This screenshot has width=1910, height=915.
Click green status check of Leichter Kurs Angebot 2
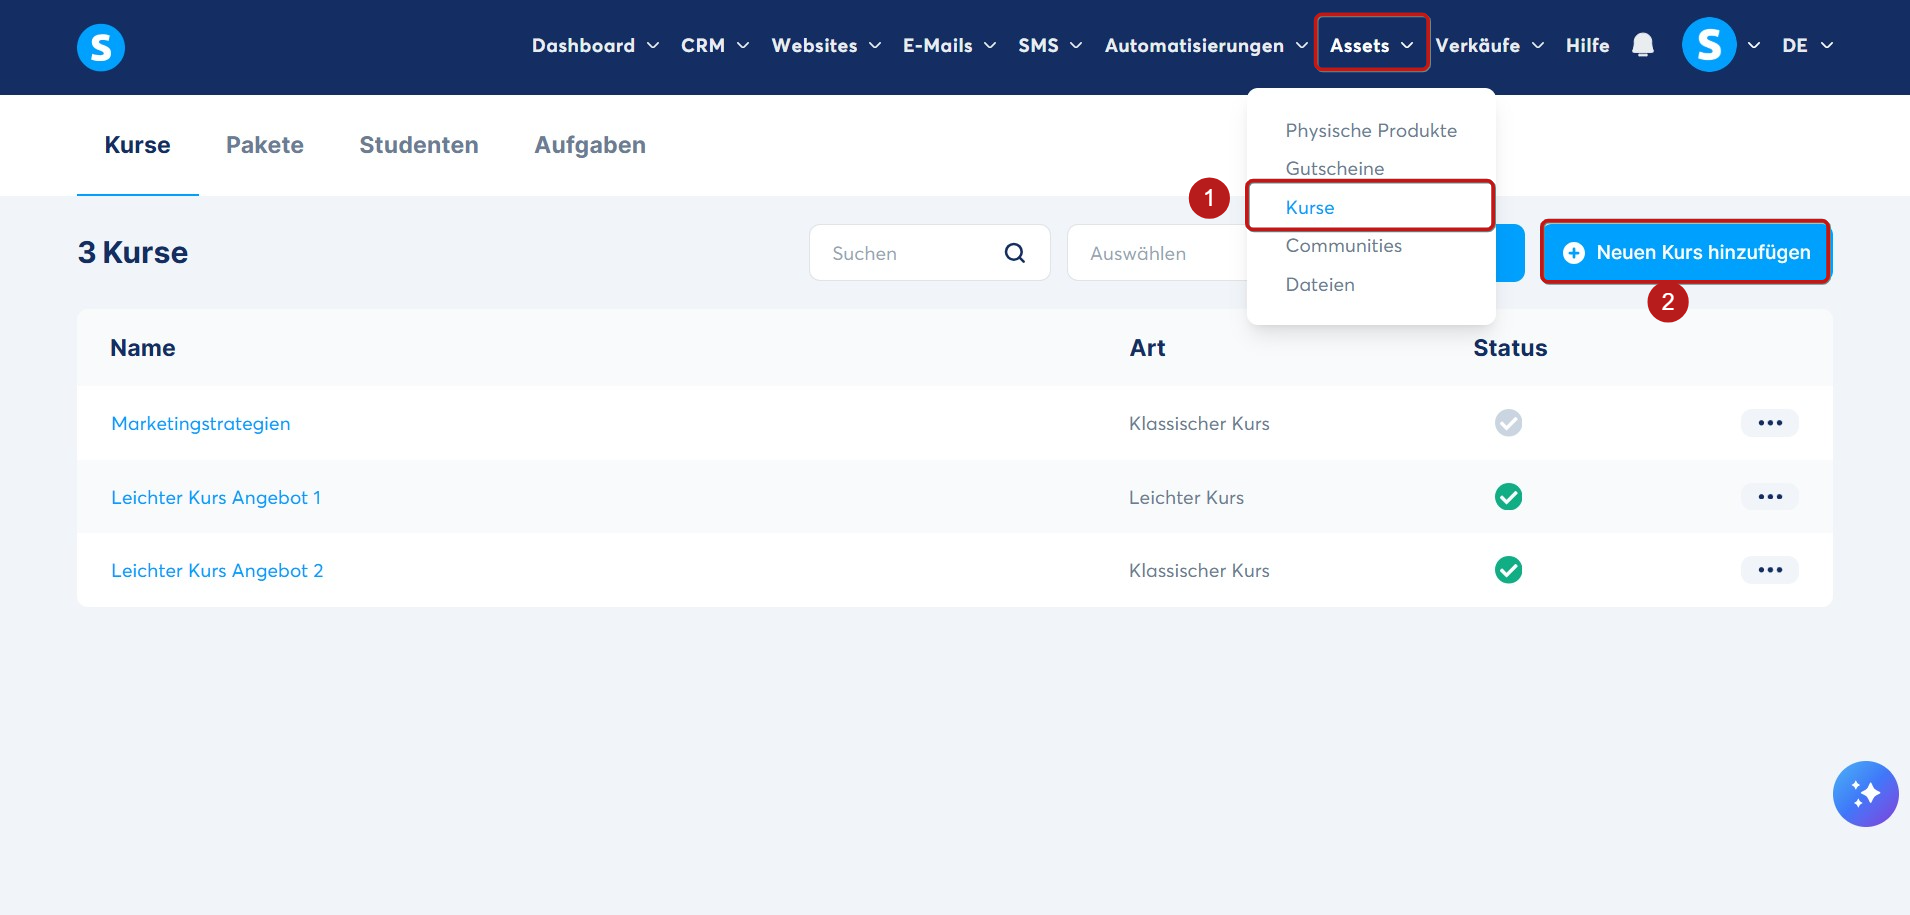point(1508,570)
